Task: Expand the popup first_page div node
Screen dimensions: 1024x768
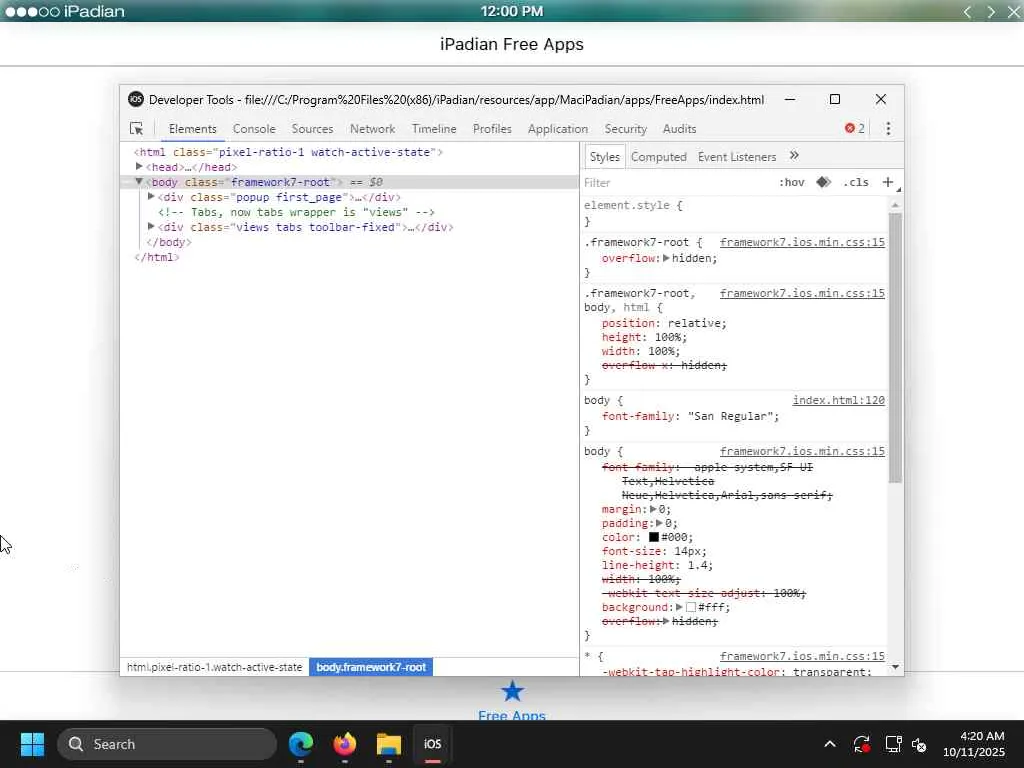Action: (x=151, y=197)
